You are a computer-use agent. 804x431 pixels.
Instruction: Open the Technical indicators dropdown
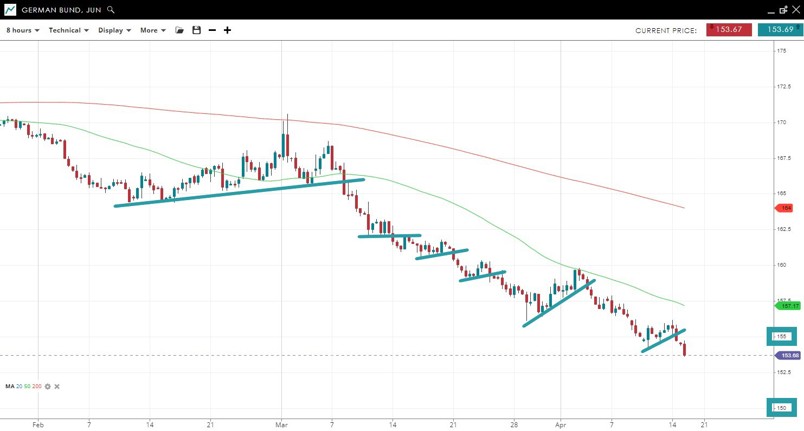click(x=69, y=30)
